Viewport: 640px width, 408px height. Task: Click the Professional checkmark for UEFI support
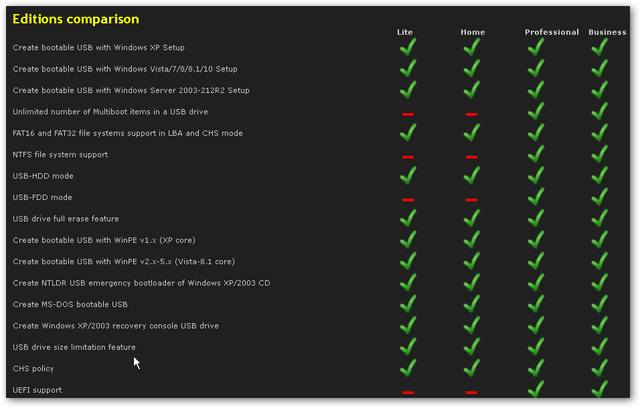coord(536,388)
